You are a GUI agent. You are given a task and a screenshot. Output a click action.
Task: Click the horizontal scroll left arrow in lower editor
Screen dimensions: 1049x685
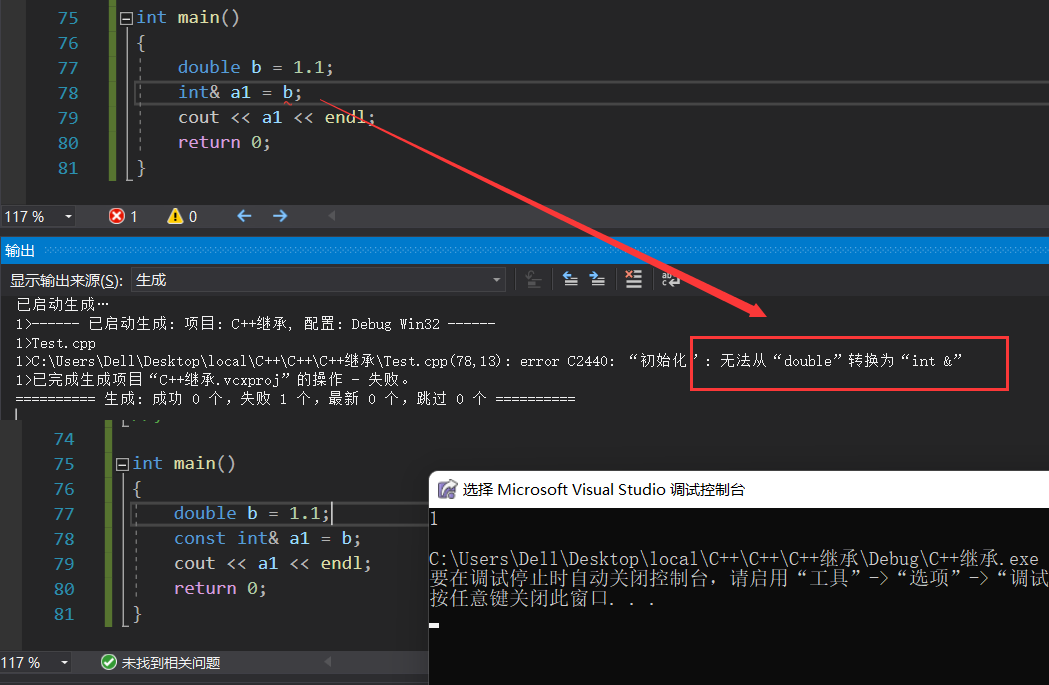(328, 662)
